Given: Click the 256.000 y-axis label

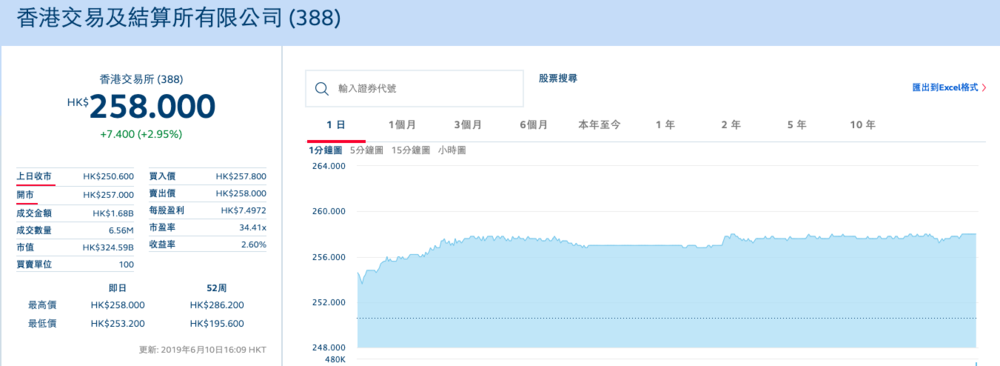Looking at the screenshot, I should point(328,257).
